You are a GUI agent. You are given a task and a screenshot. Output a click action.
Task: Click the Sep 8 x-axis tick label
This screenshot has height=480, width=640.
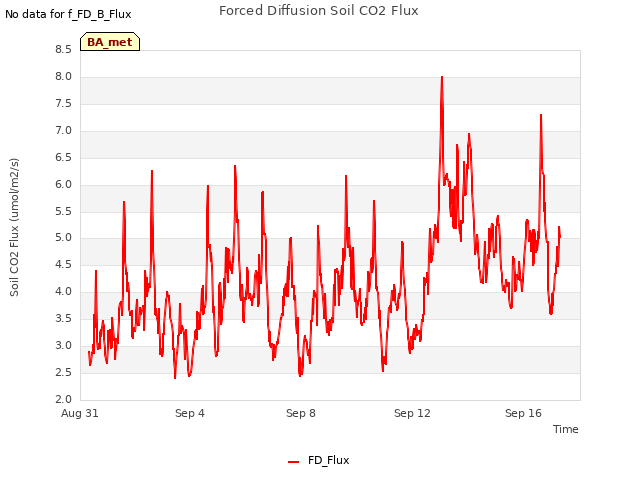click(x=301, y=413)
